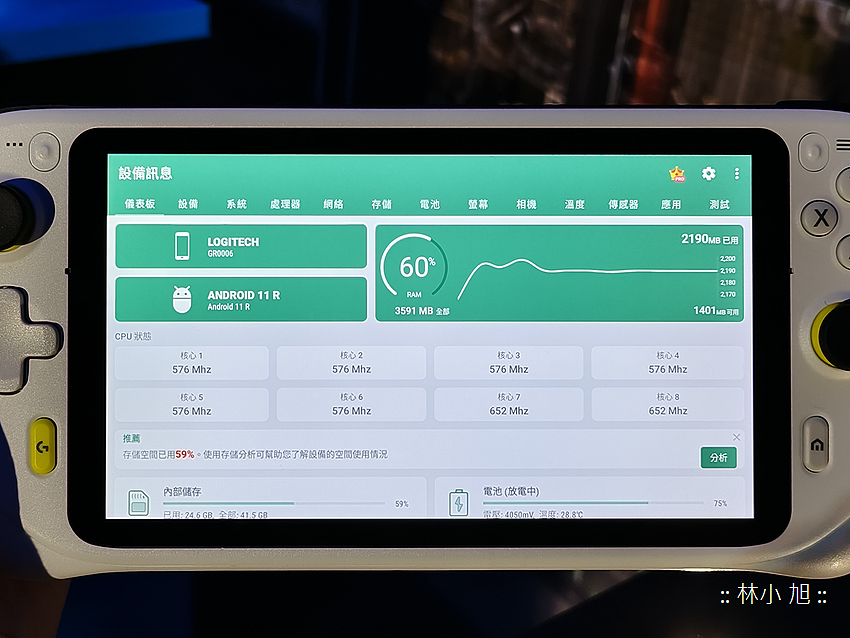Switch to the 螢幕 tab
Viewport: 850px width, 638px height.
[478, 204]
